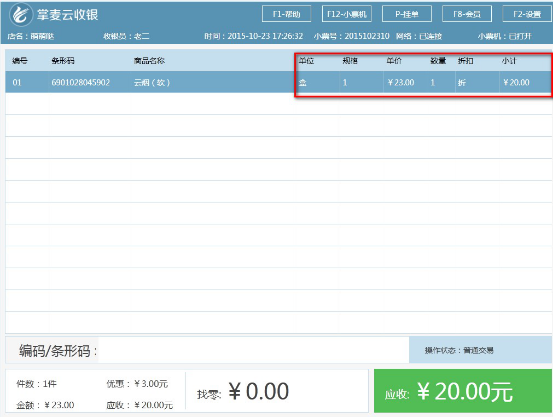This screenshot has height=417, width=554.
Task: Click the row number 01 cell
Action: [x=17, y=82]
